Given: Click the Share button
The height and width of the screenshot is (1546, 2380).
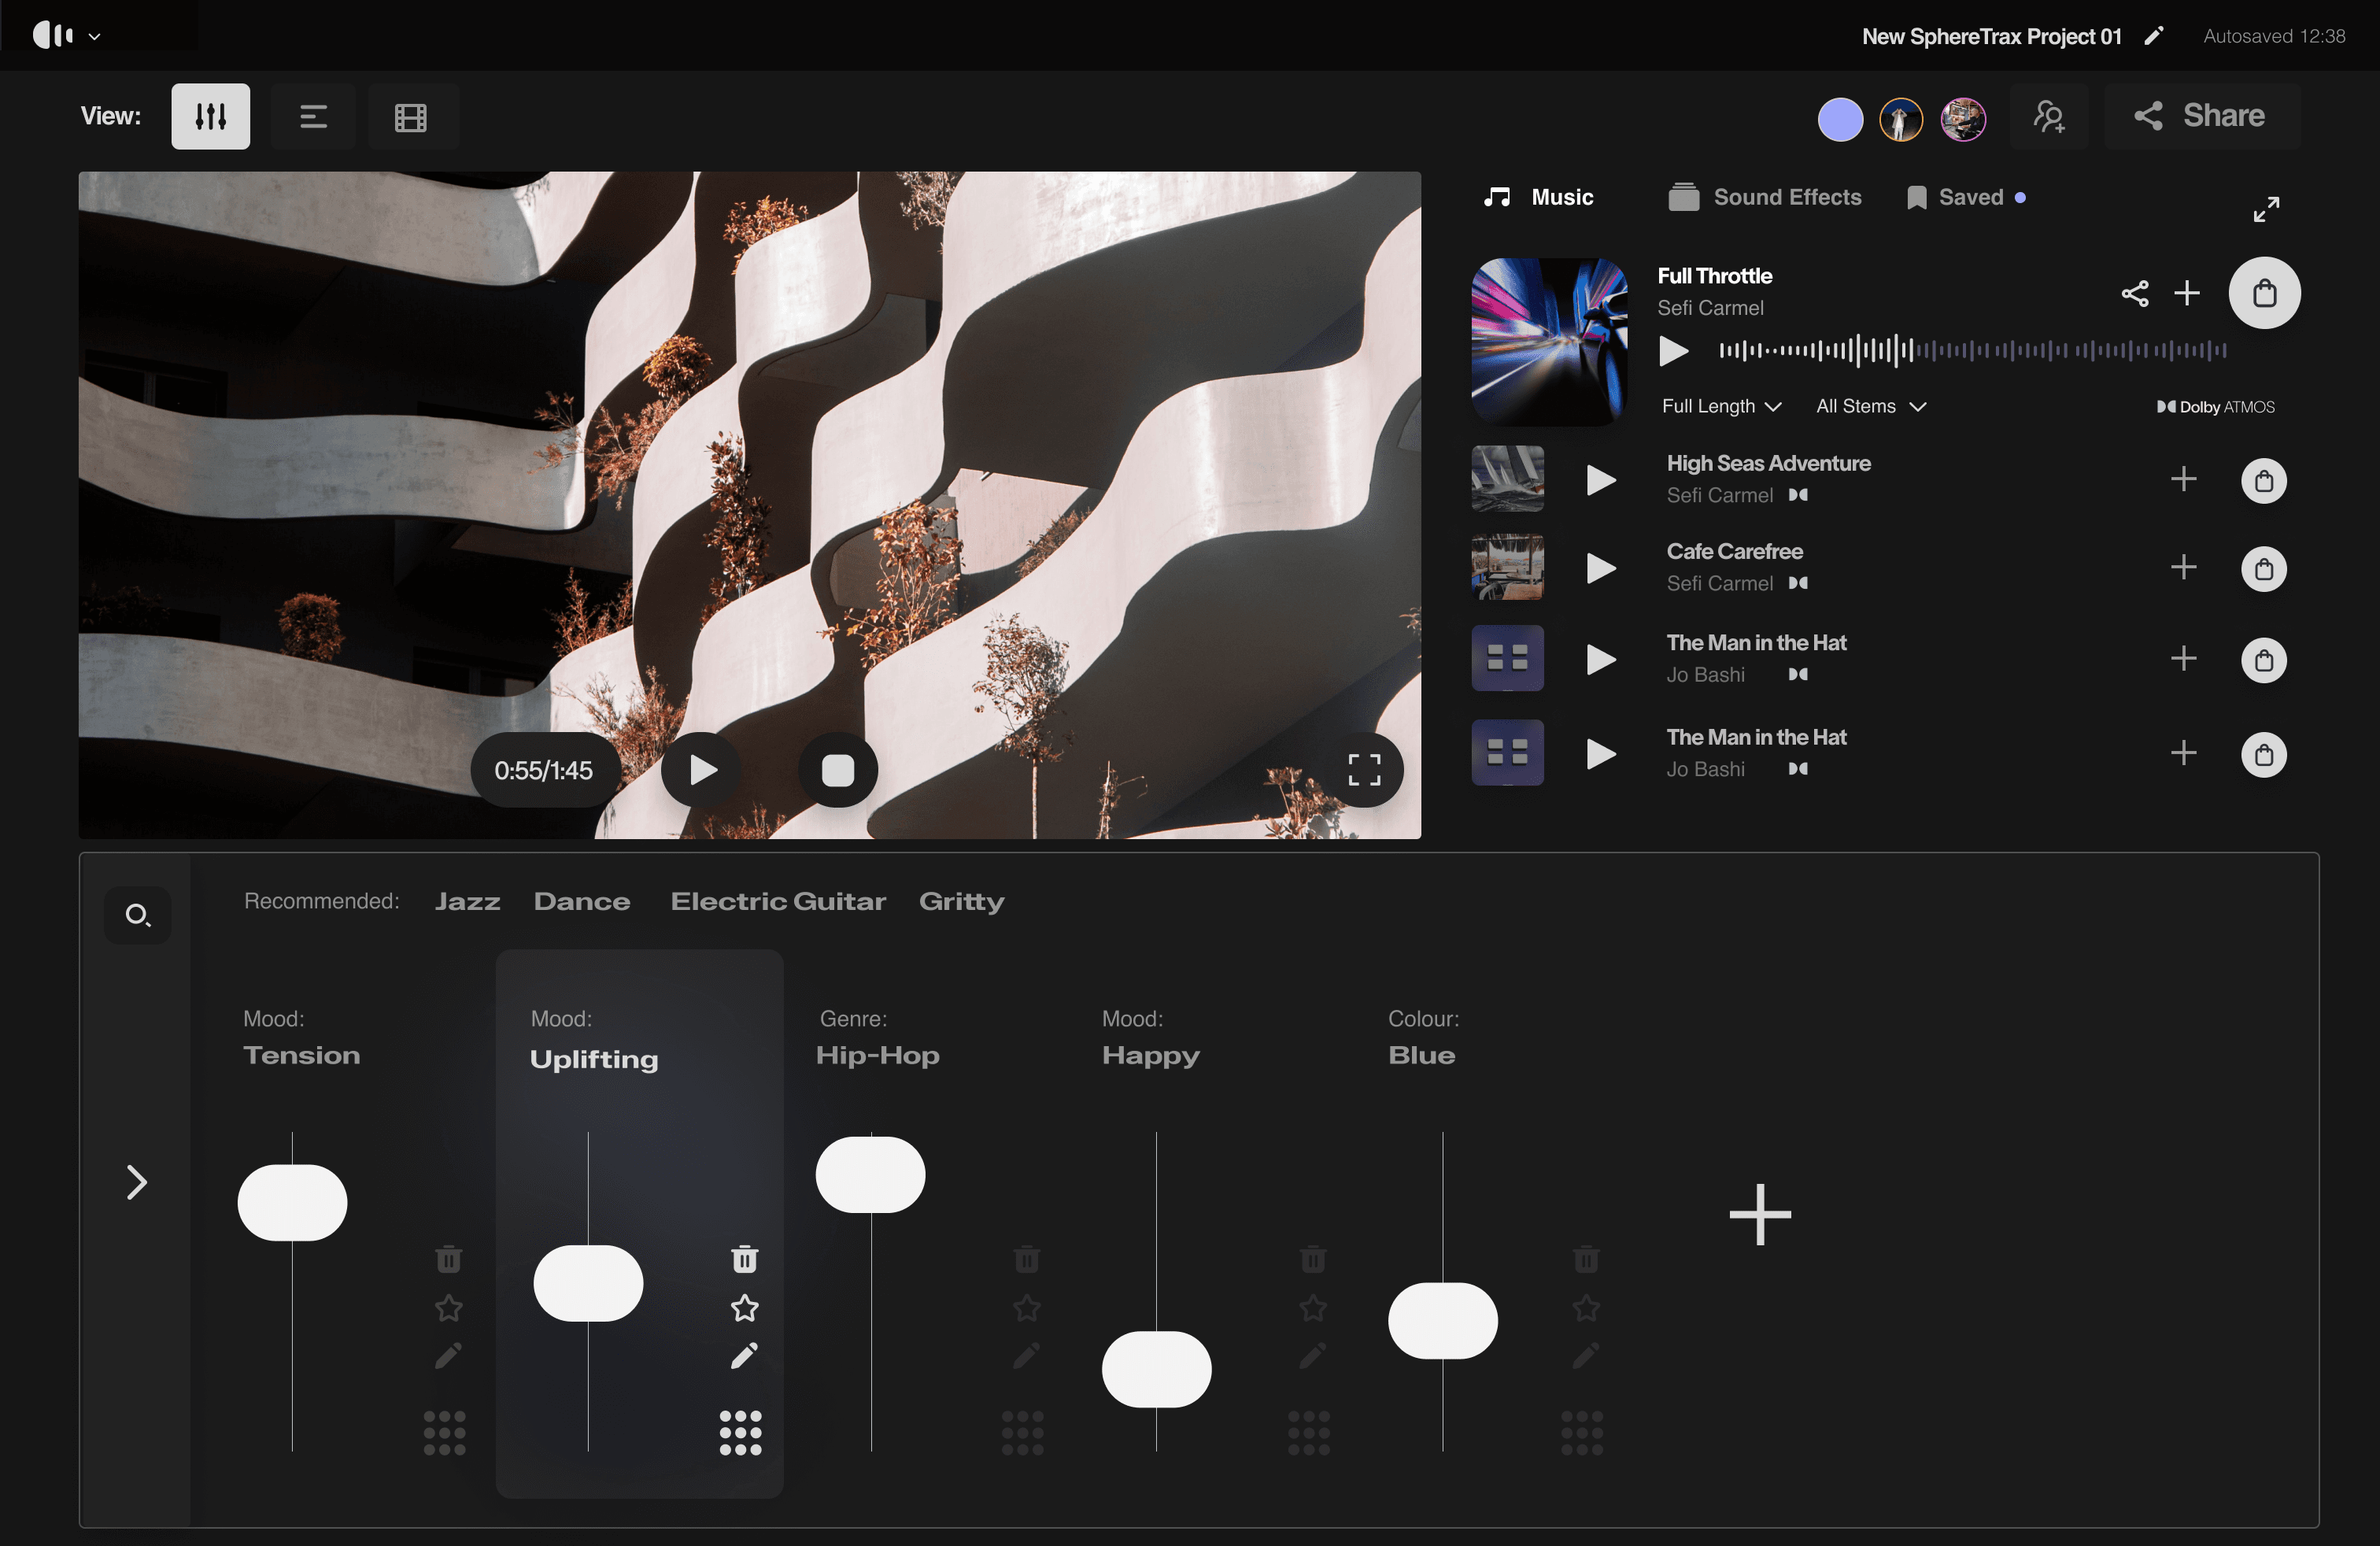Looking at the screenshot, I should coord(2201,116).
